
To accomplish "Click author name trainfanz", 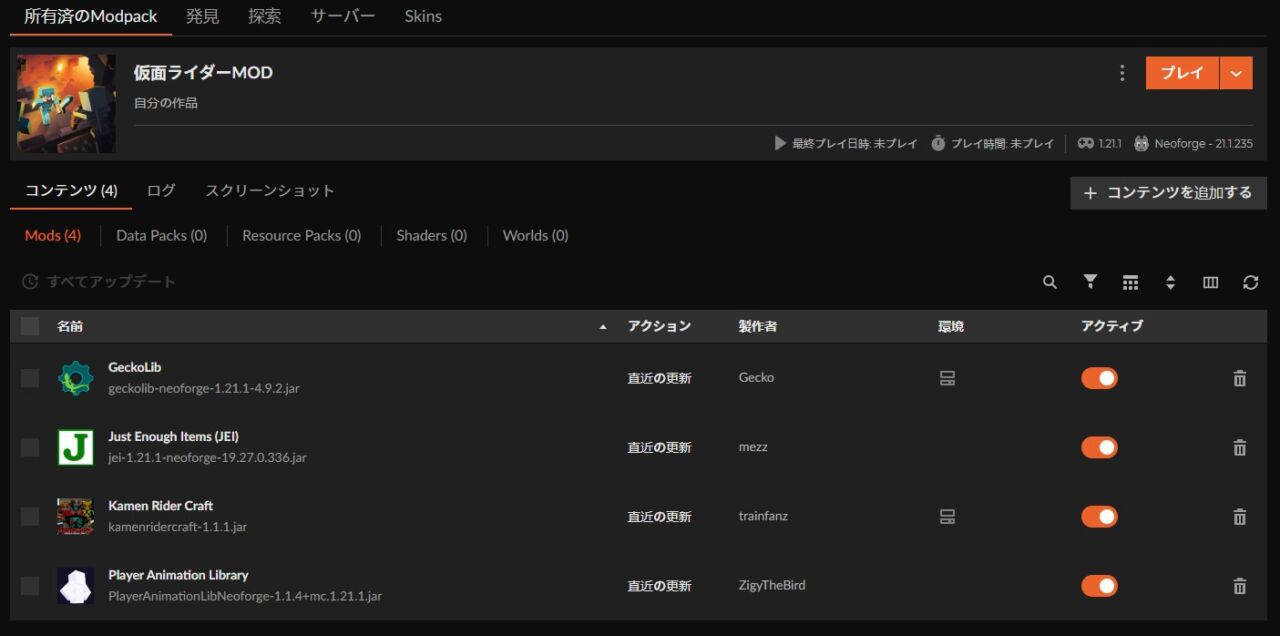I will coord(763,516).
